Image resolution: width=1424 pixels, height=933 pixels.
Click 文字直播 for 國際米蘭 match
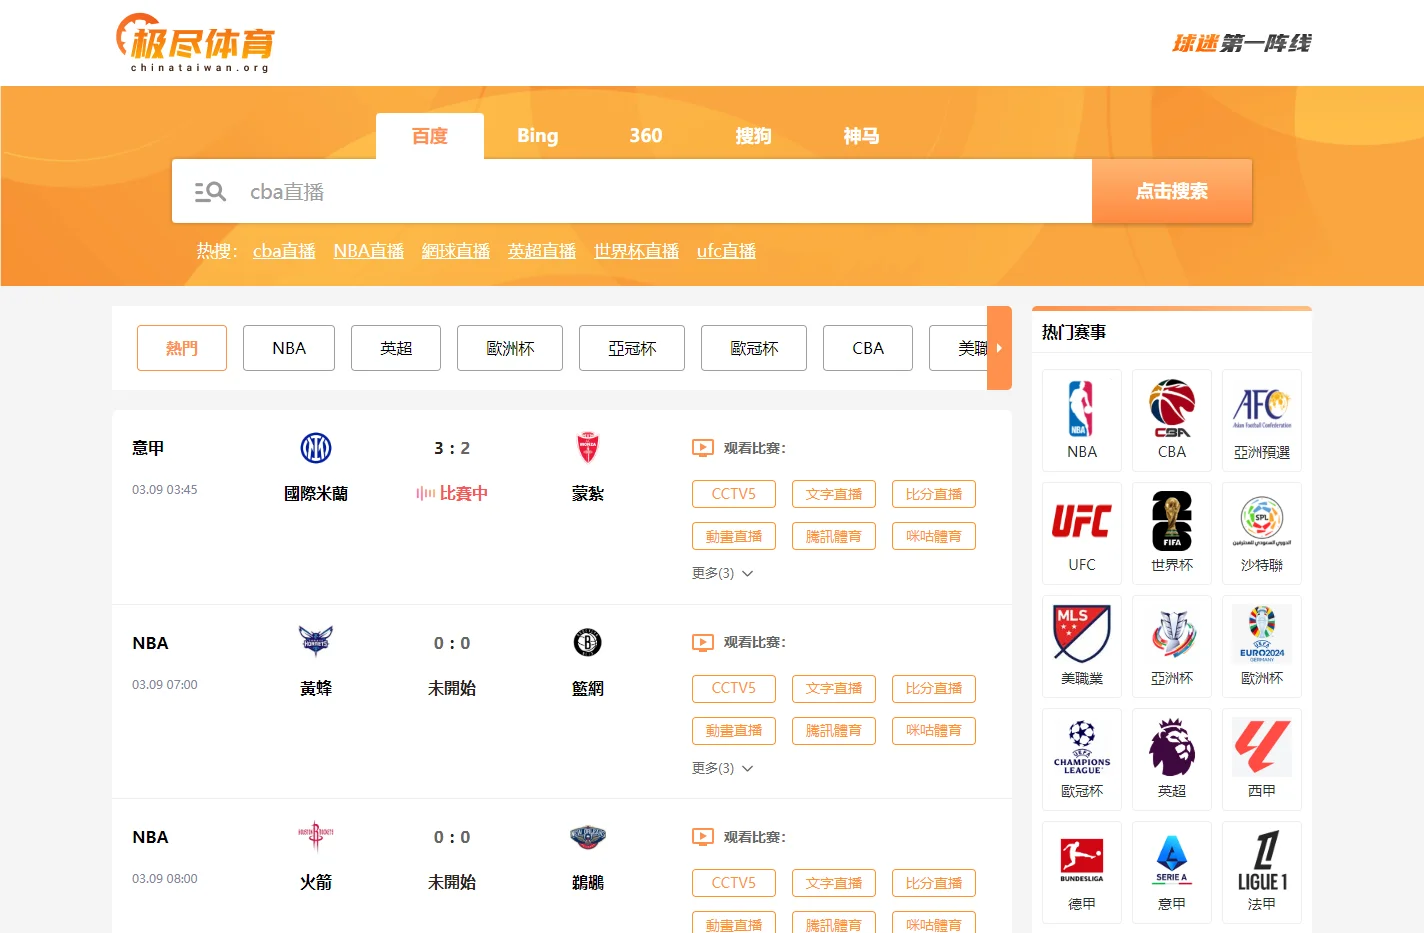[834, 494]
